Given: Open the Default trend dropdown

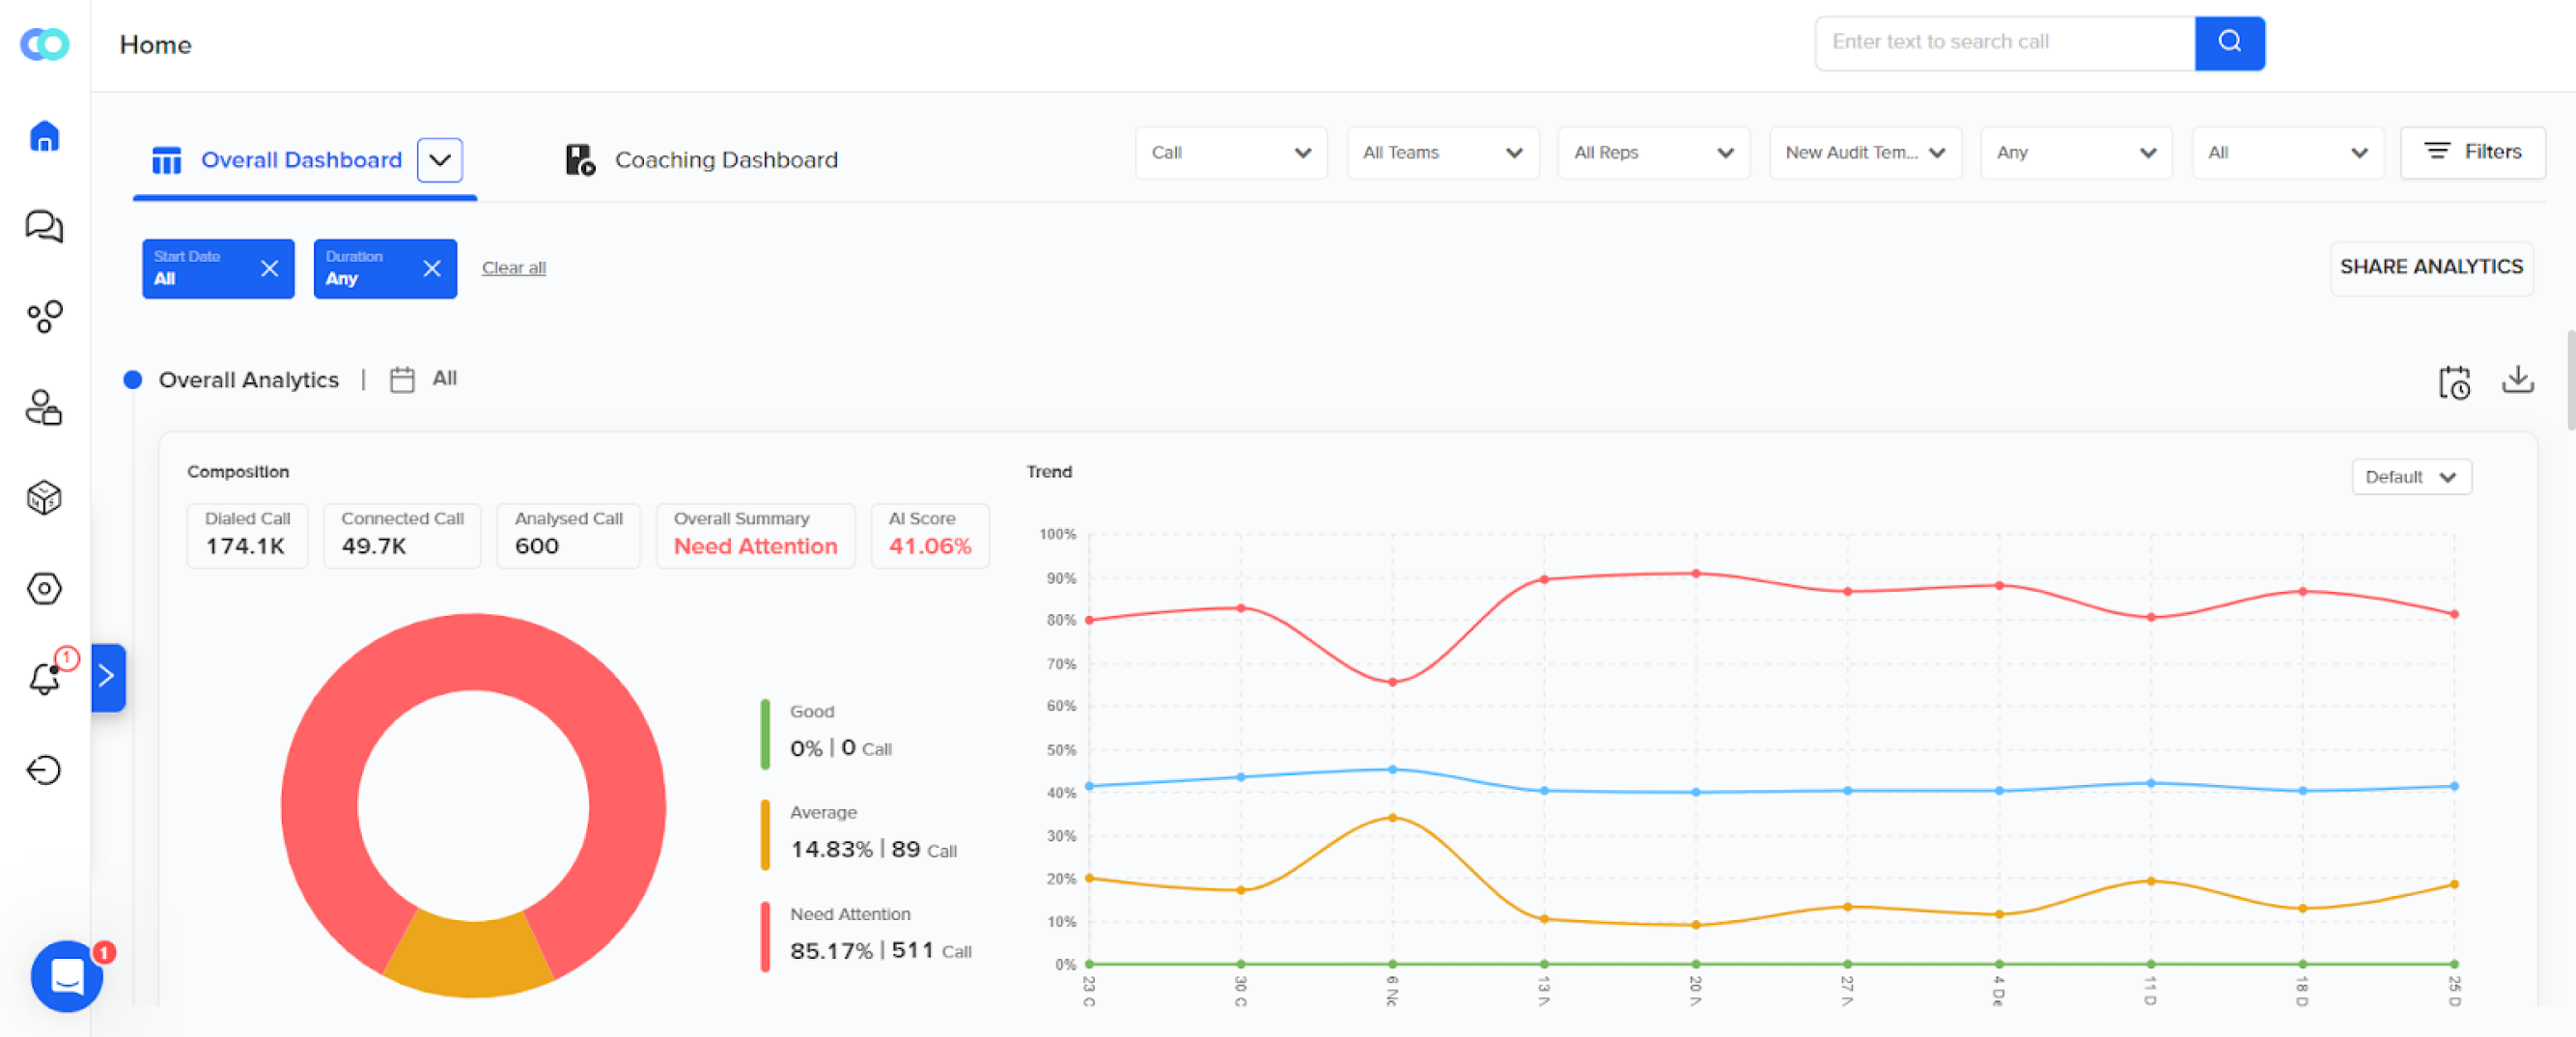Looking at the screenshot, I should click(2412, 477).
